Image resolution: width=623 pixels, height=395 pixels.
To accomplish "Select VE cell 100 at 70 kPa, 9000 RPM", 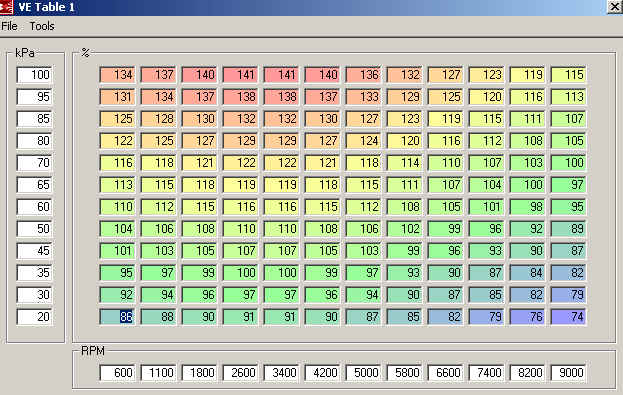I will pyautogui.click(x=569, y=163).
